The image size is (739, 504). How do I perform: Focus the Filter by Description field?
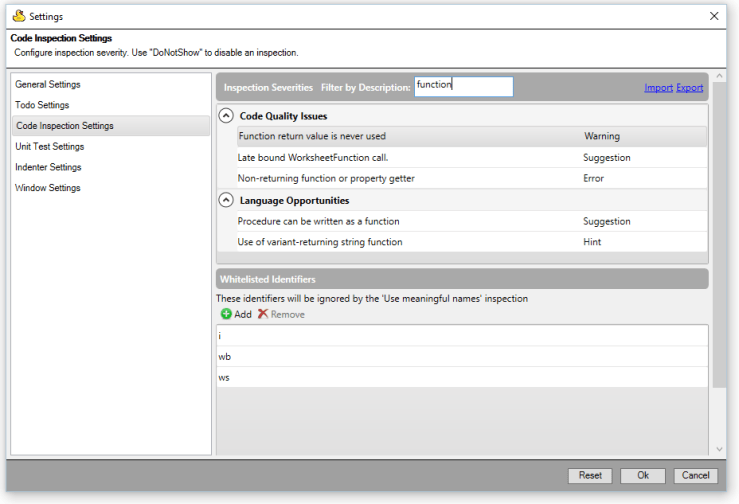coord(464,87)
